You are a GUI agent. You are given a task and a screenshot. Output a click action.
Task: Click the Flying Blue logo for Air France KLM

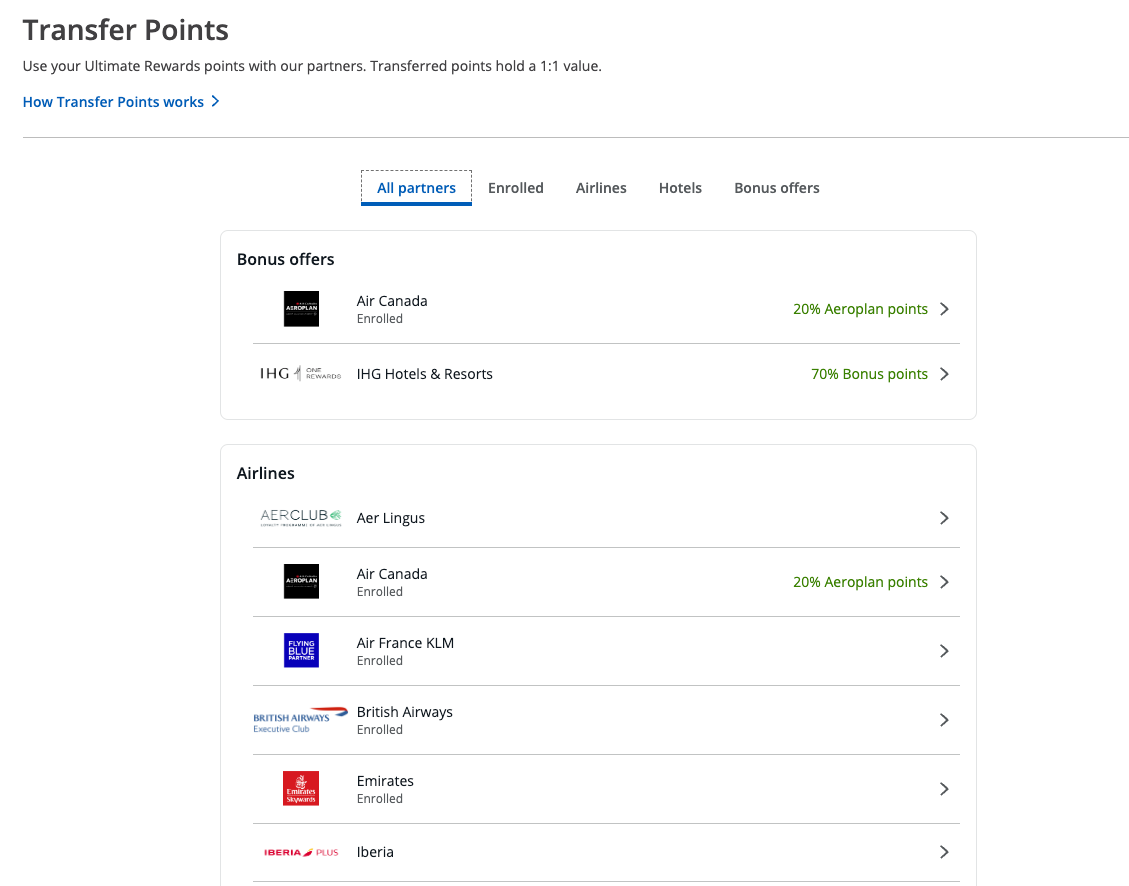pos(301,650)
